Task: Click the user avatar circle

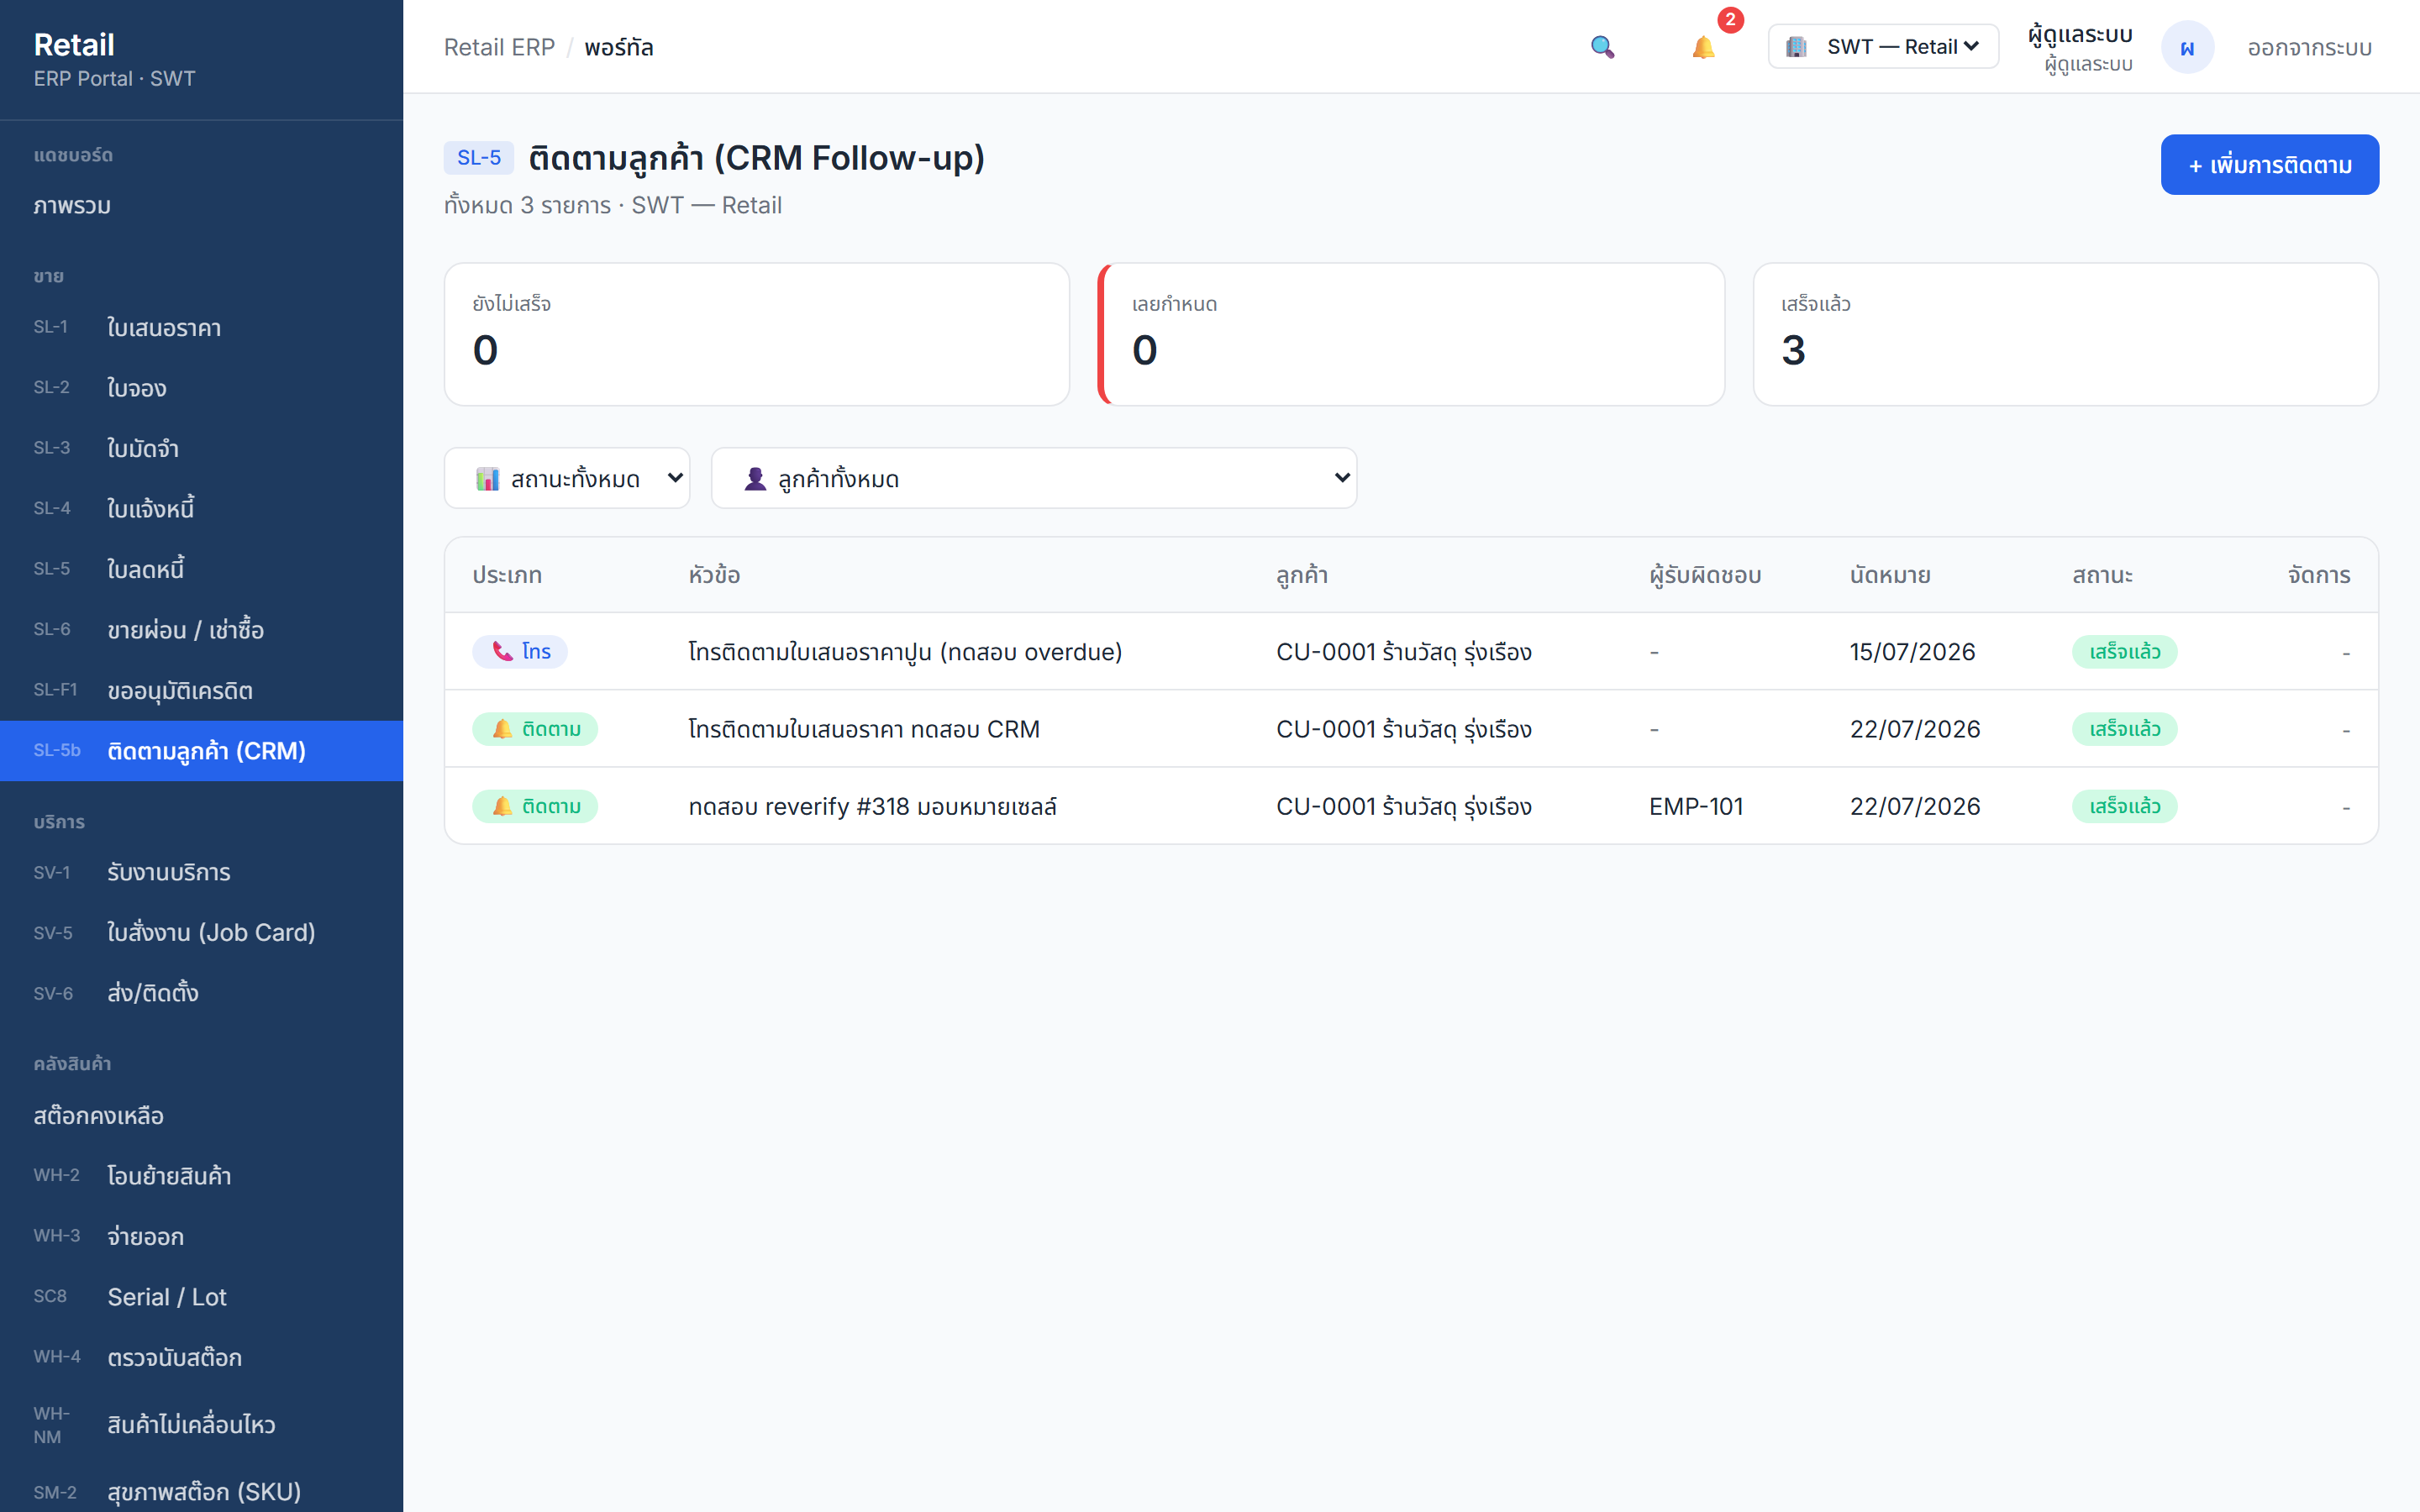Action: (2187, 47)
